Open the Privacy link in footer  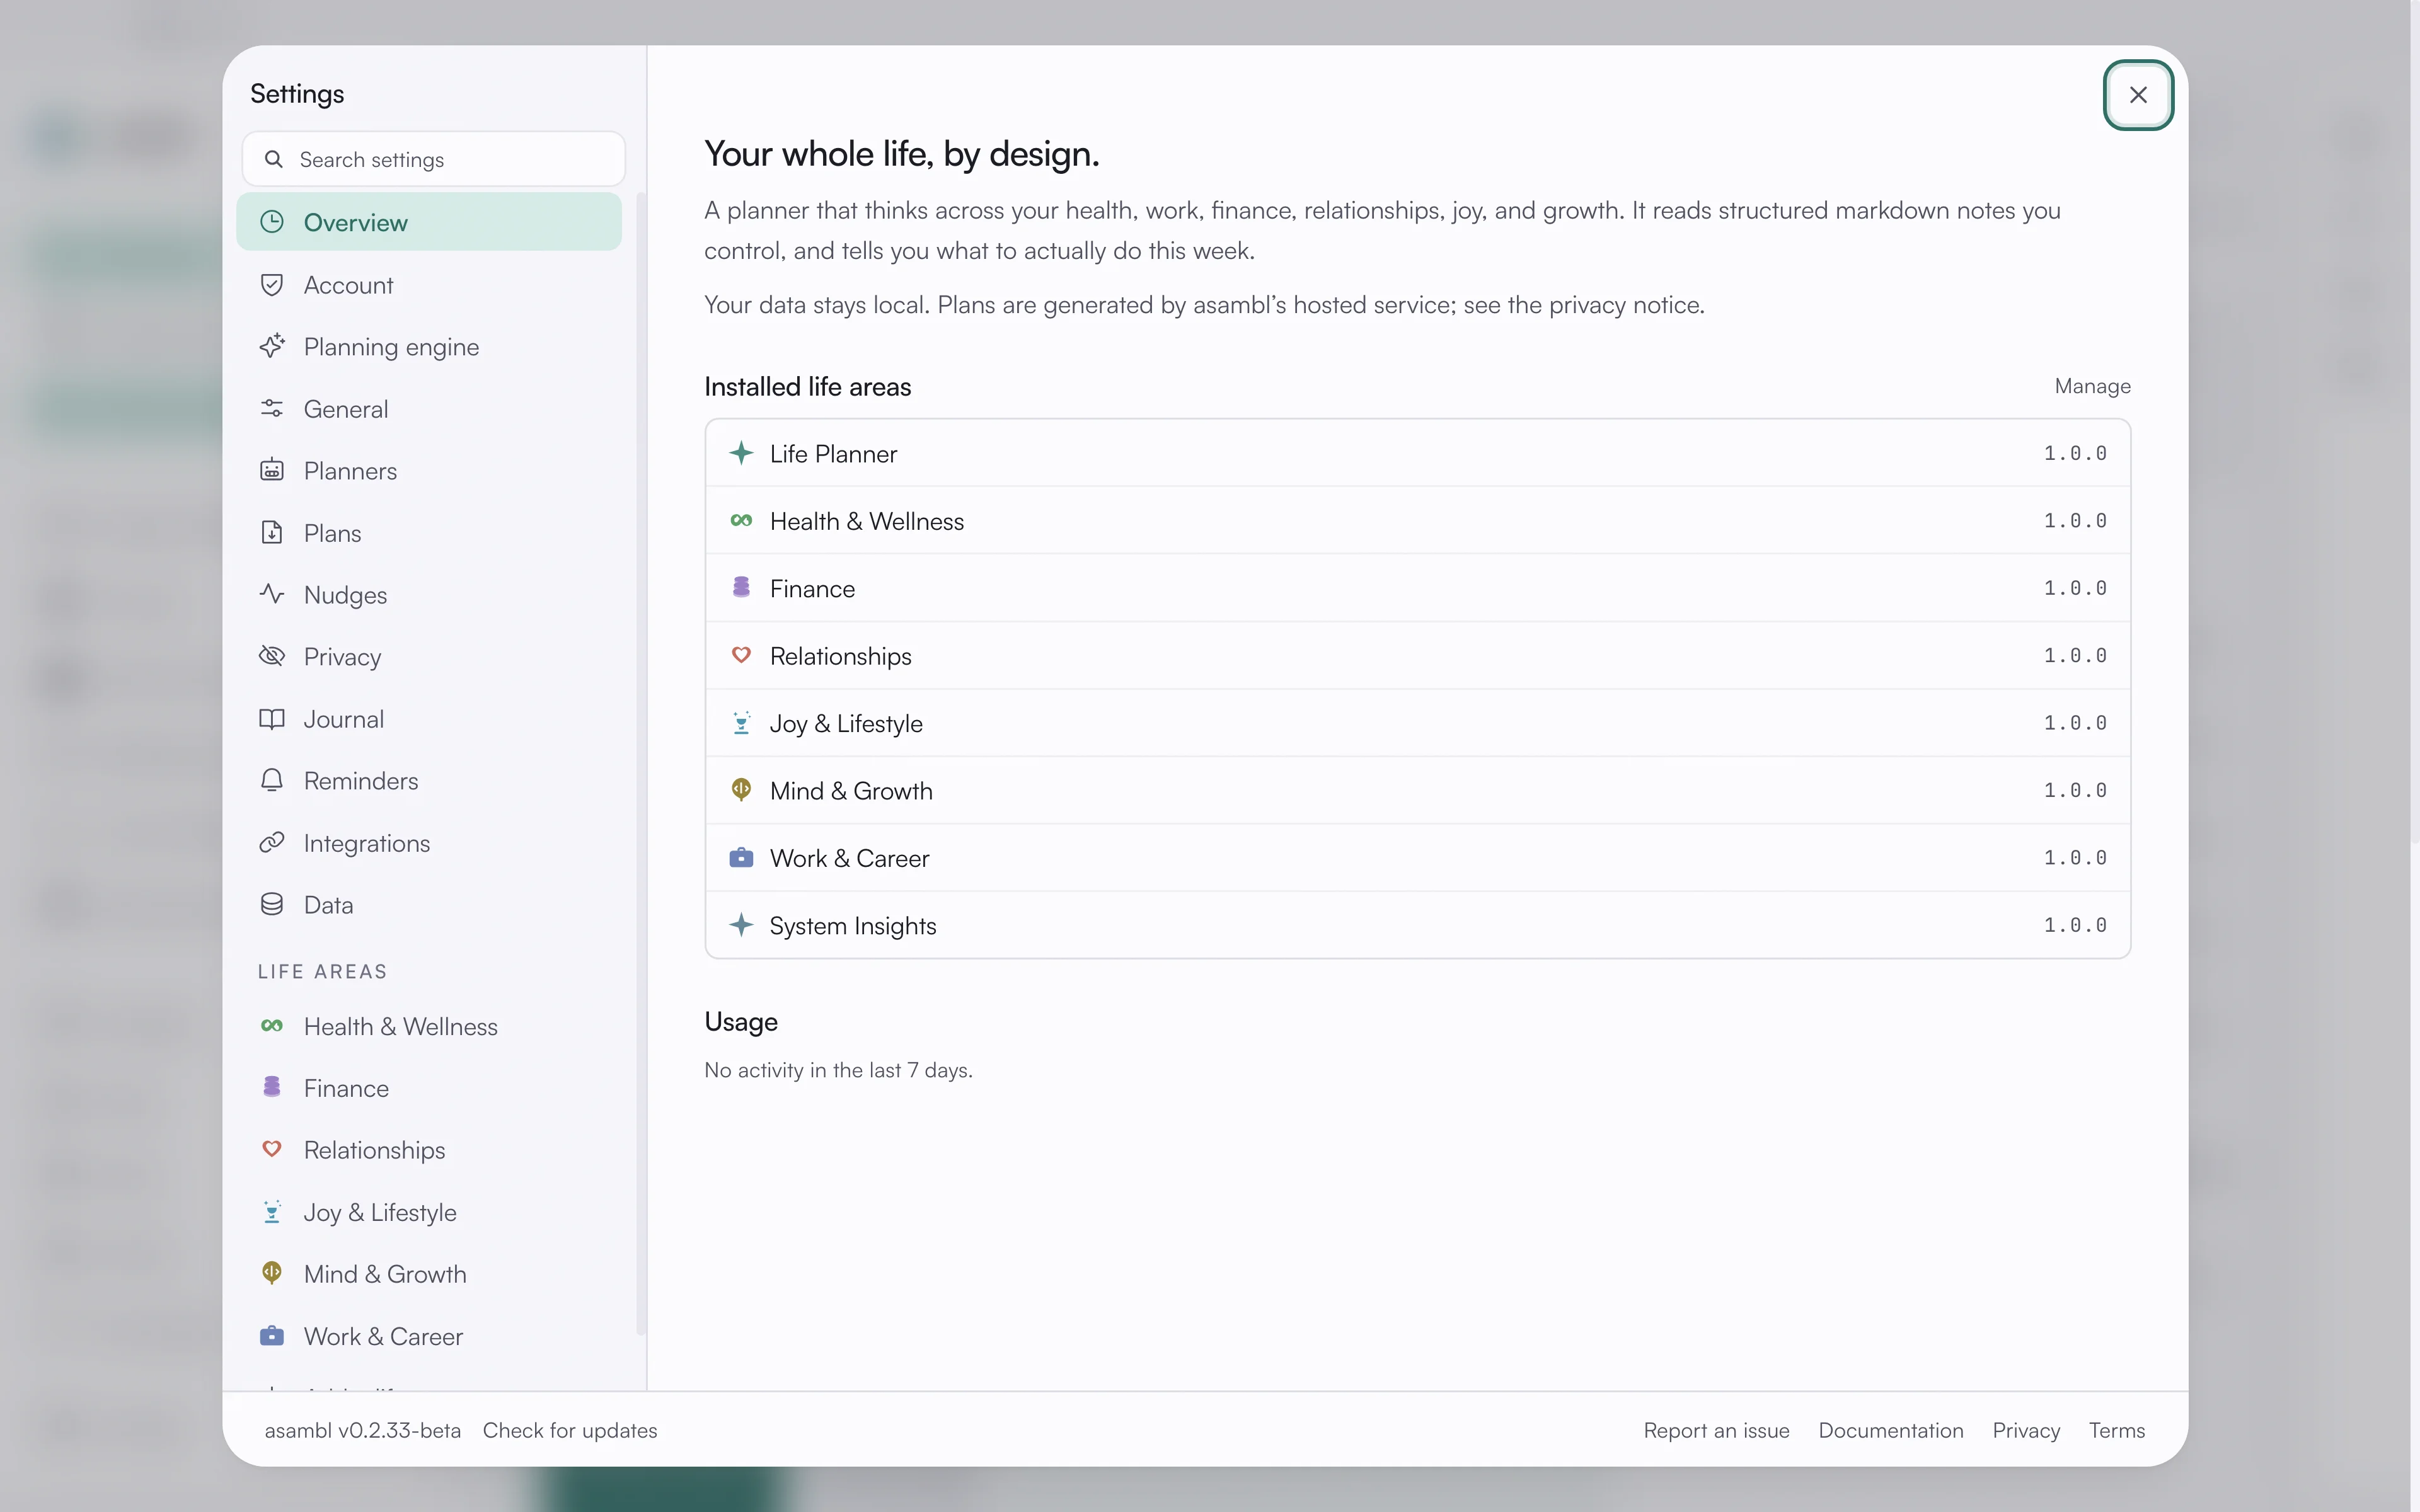2026,1430
